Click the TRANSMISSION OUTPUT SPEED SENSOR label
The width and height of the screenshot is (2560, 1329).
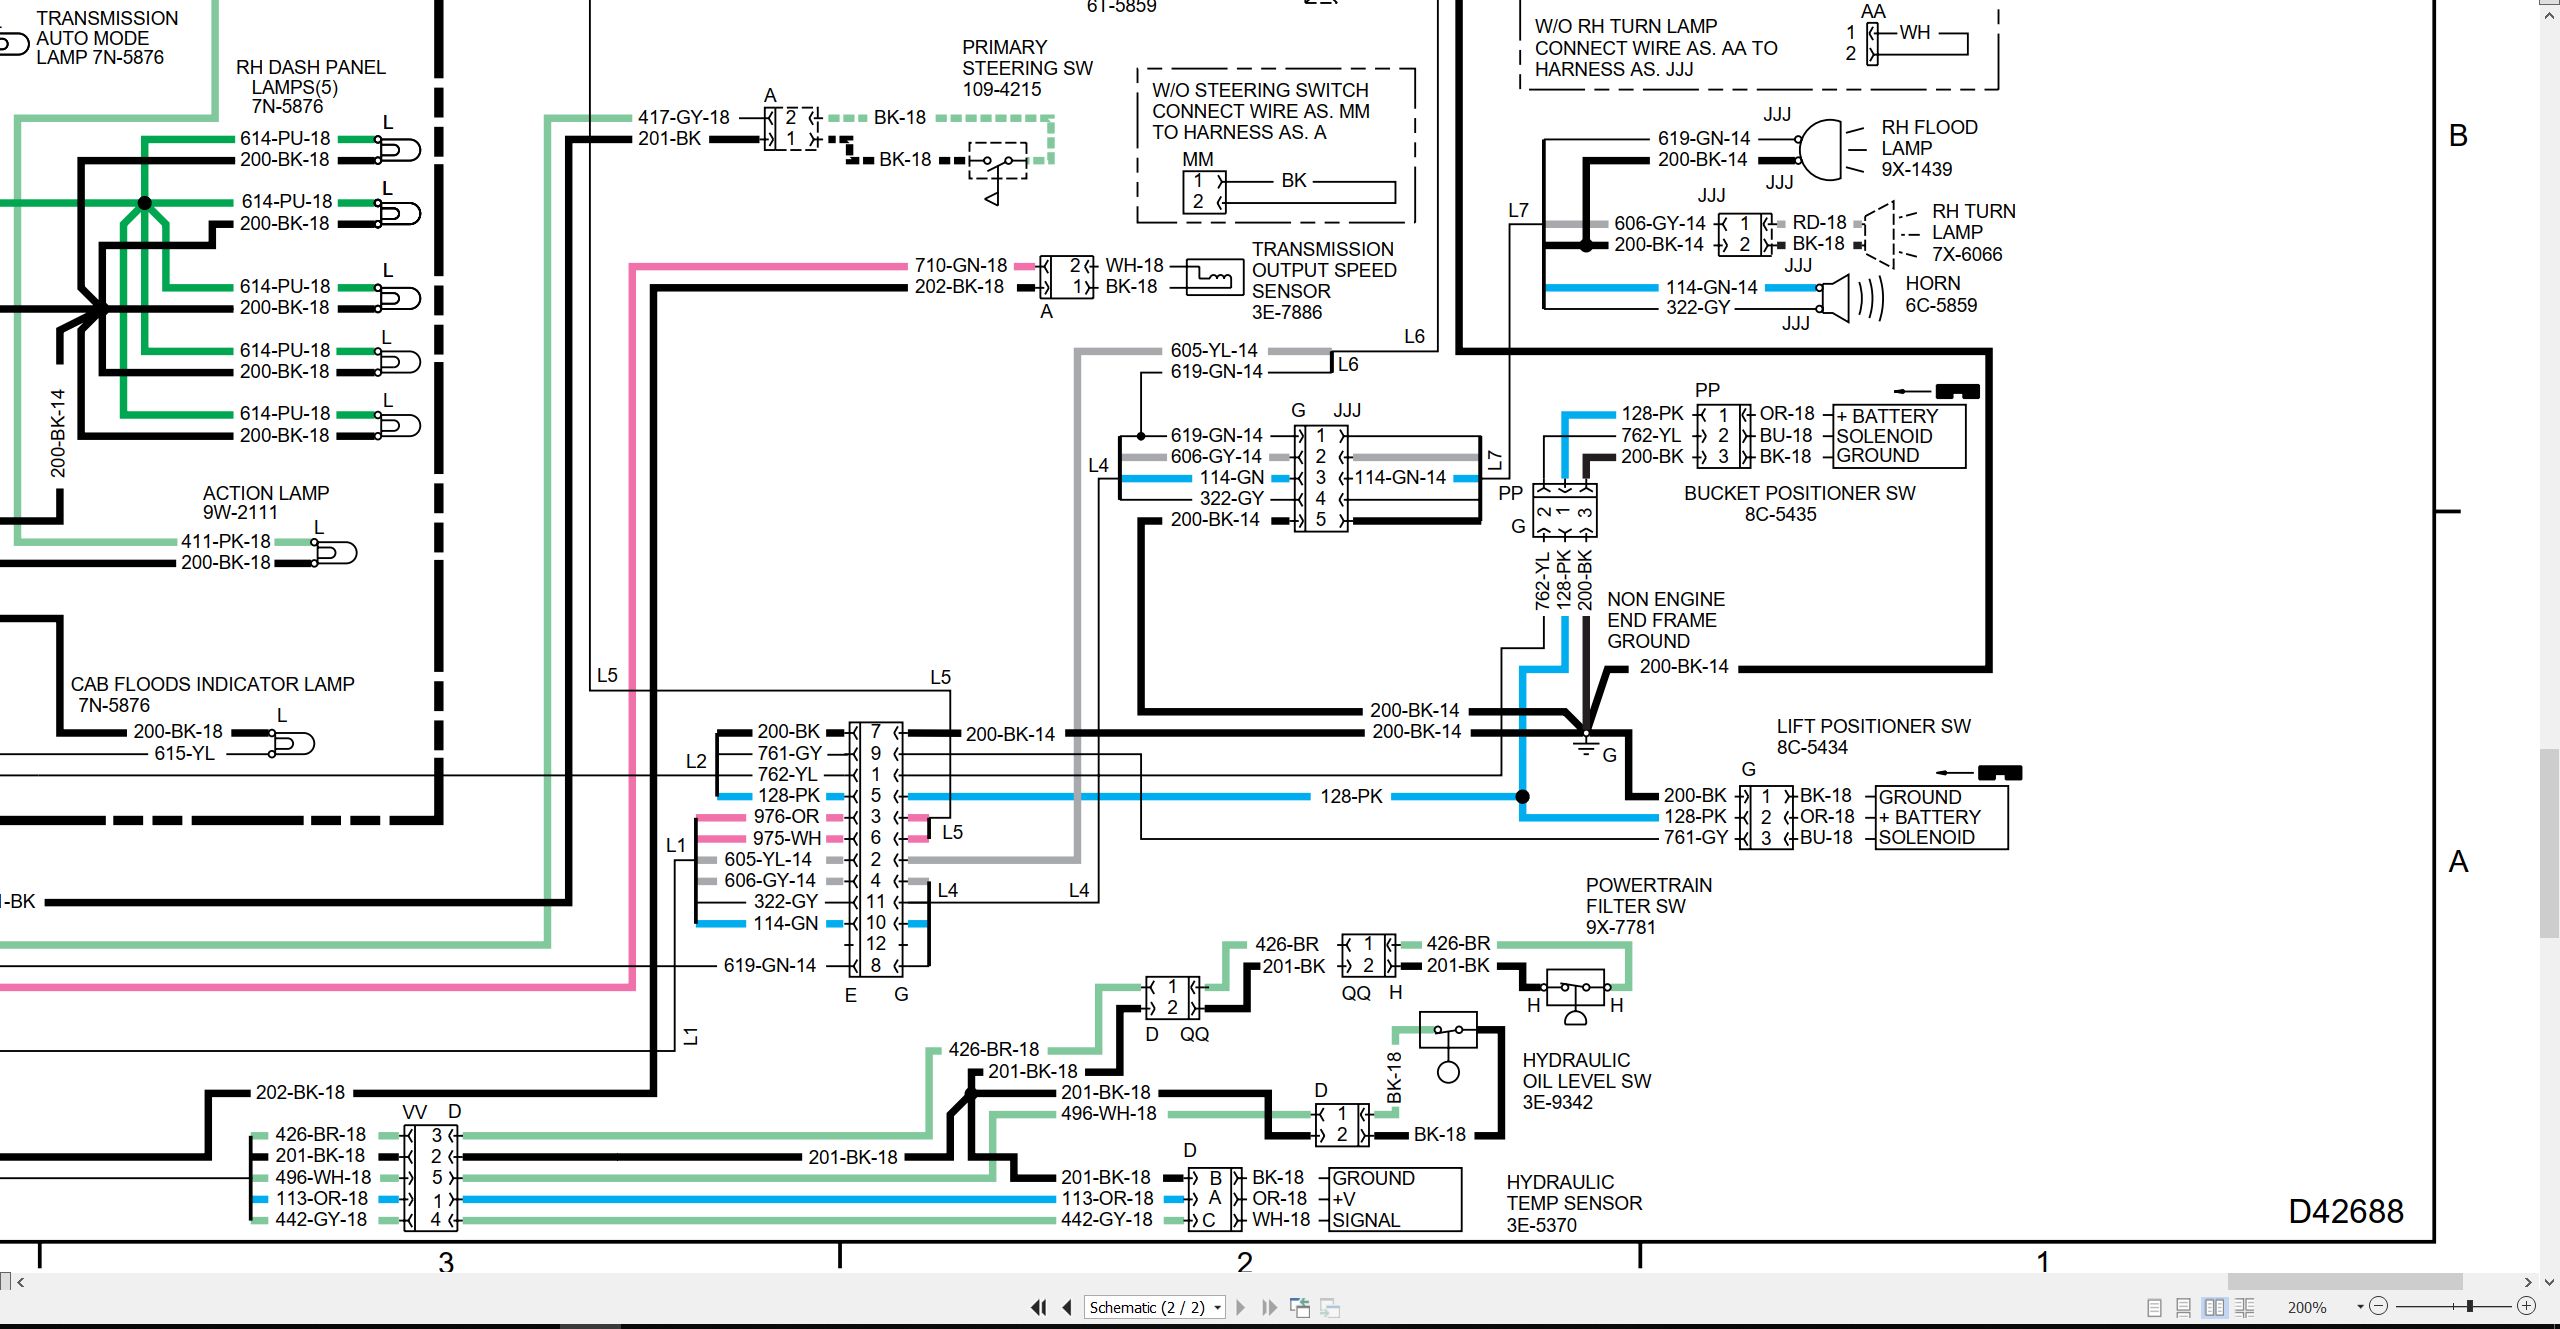[x=1323, y=281]
